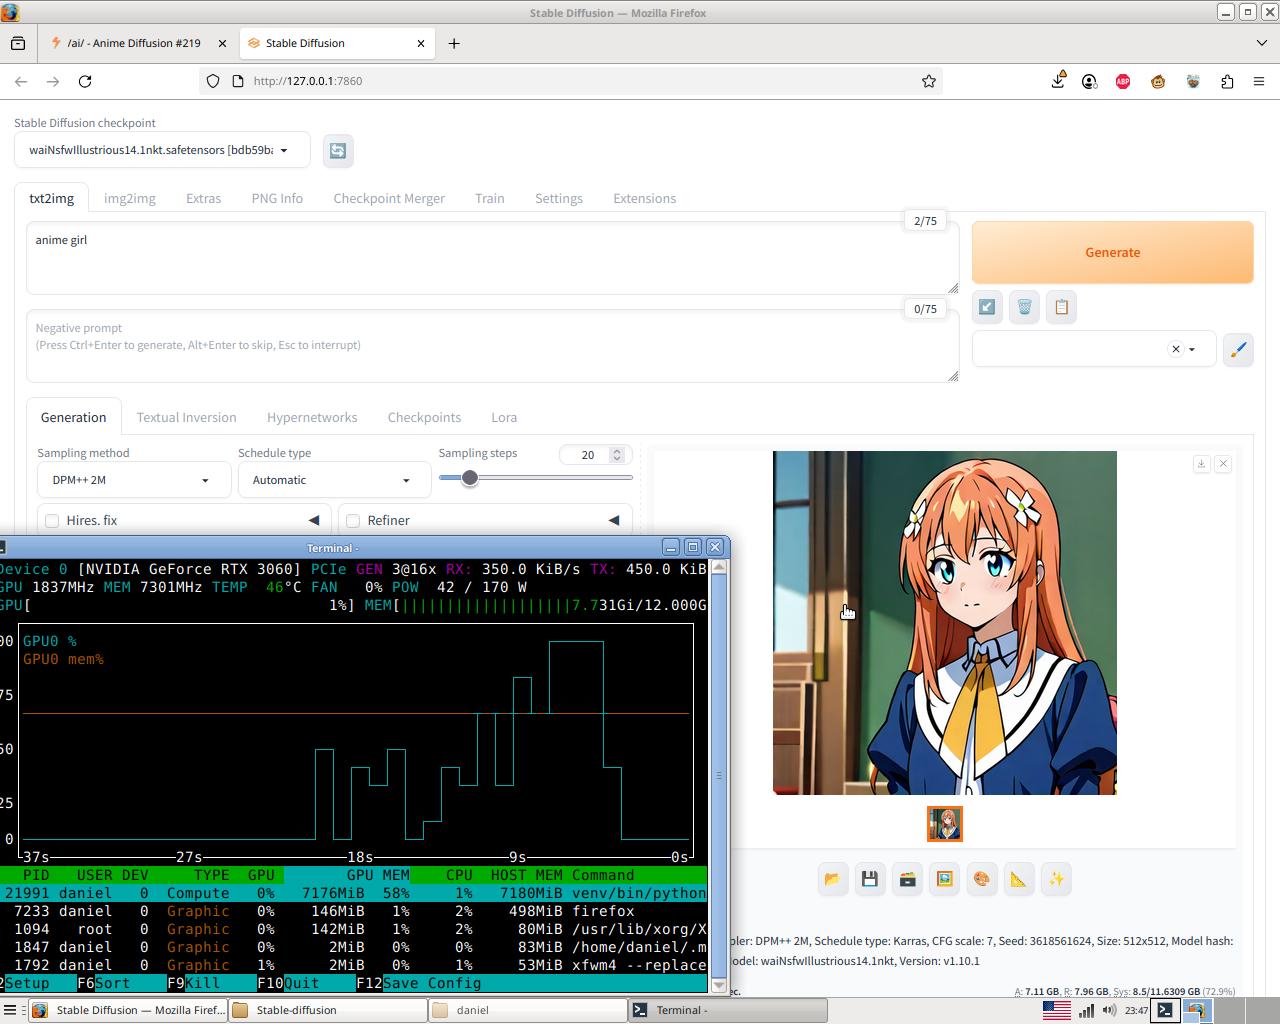Enable the Refiner checkbox

coord(353,520)
